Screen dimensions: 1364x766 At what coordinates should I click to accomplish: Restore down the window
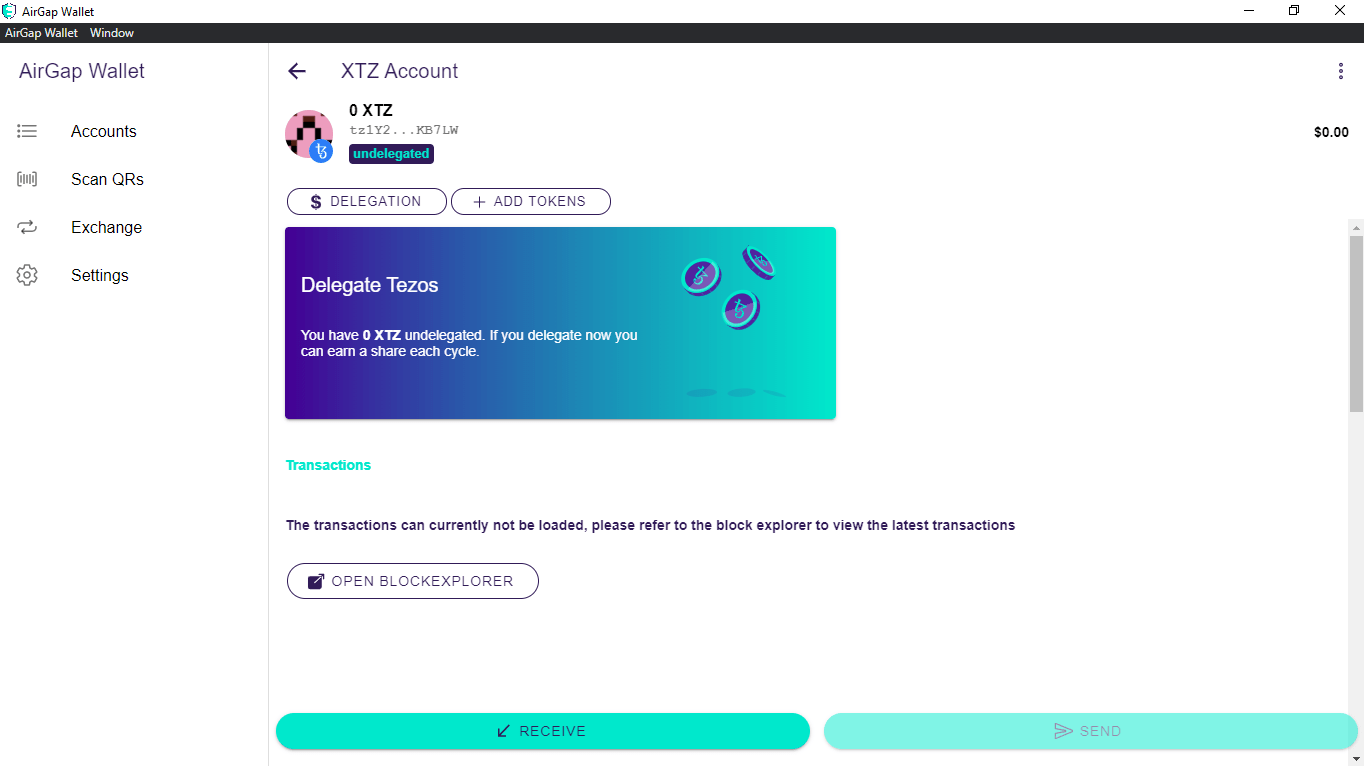tap(1294, 11)
